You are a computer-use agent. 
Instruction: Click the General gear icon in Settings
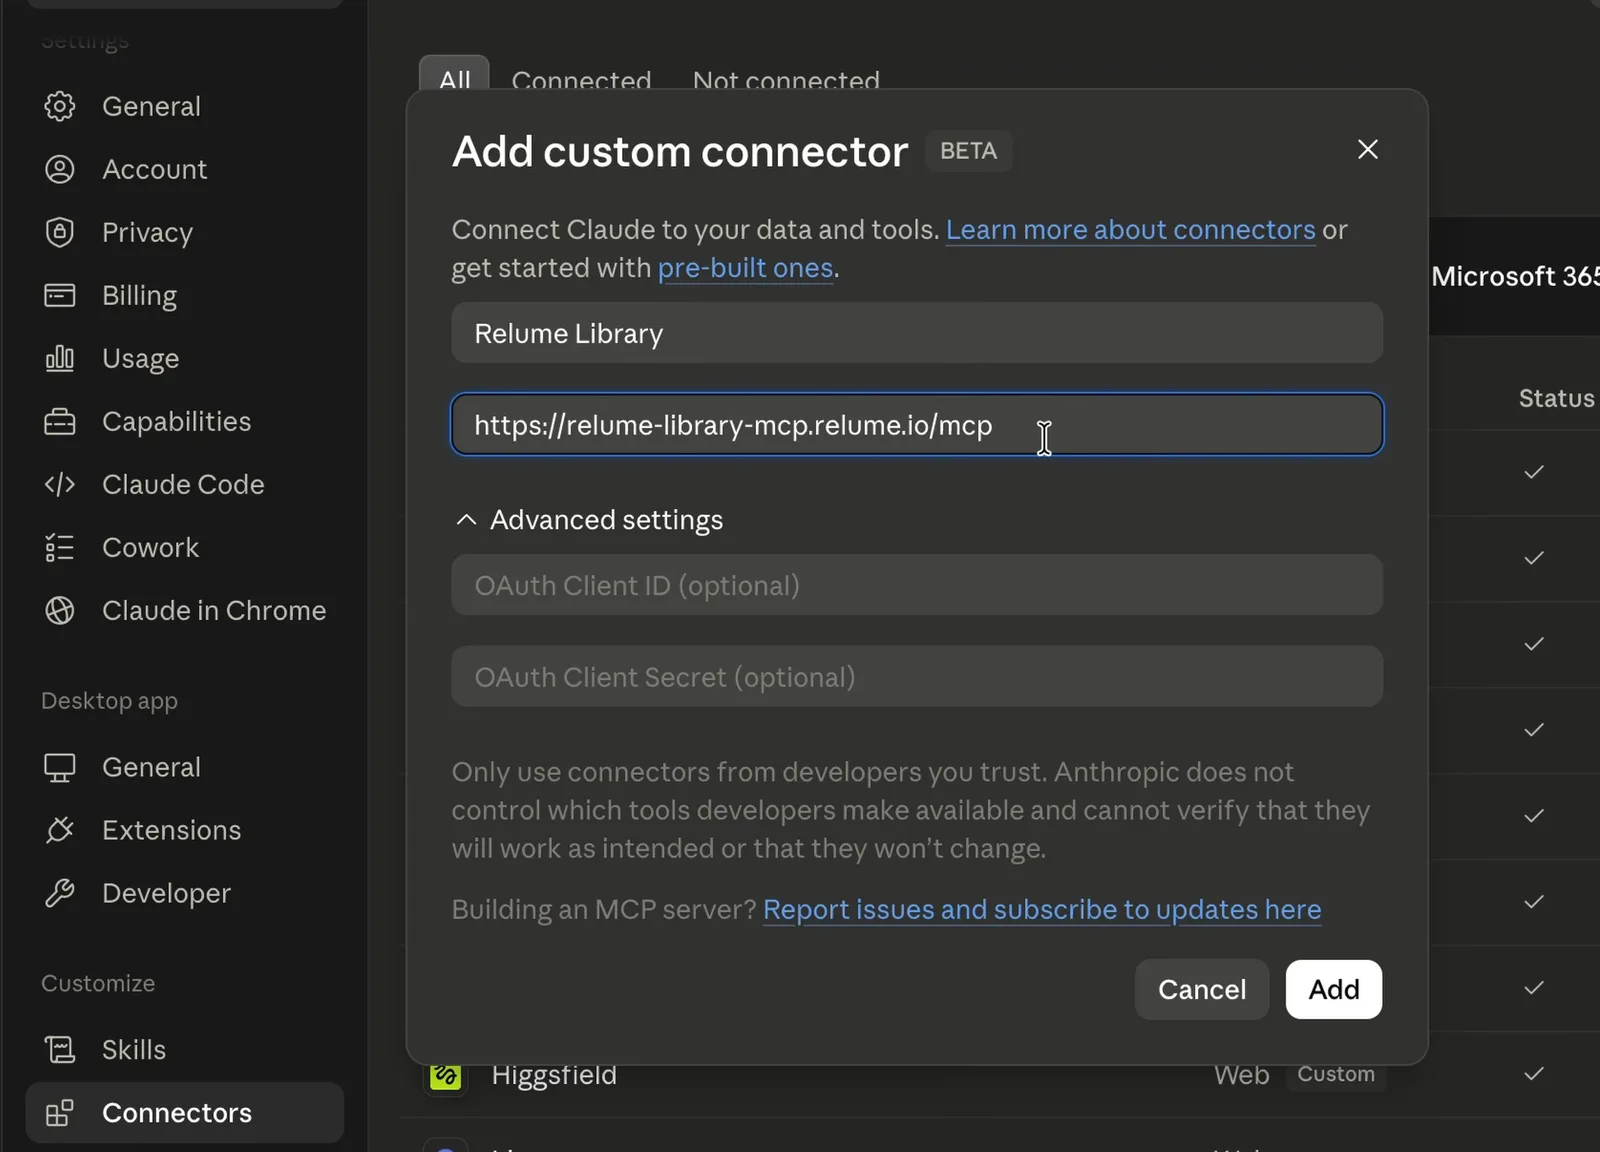click(x=60, y=106)
